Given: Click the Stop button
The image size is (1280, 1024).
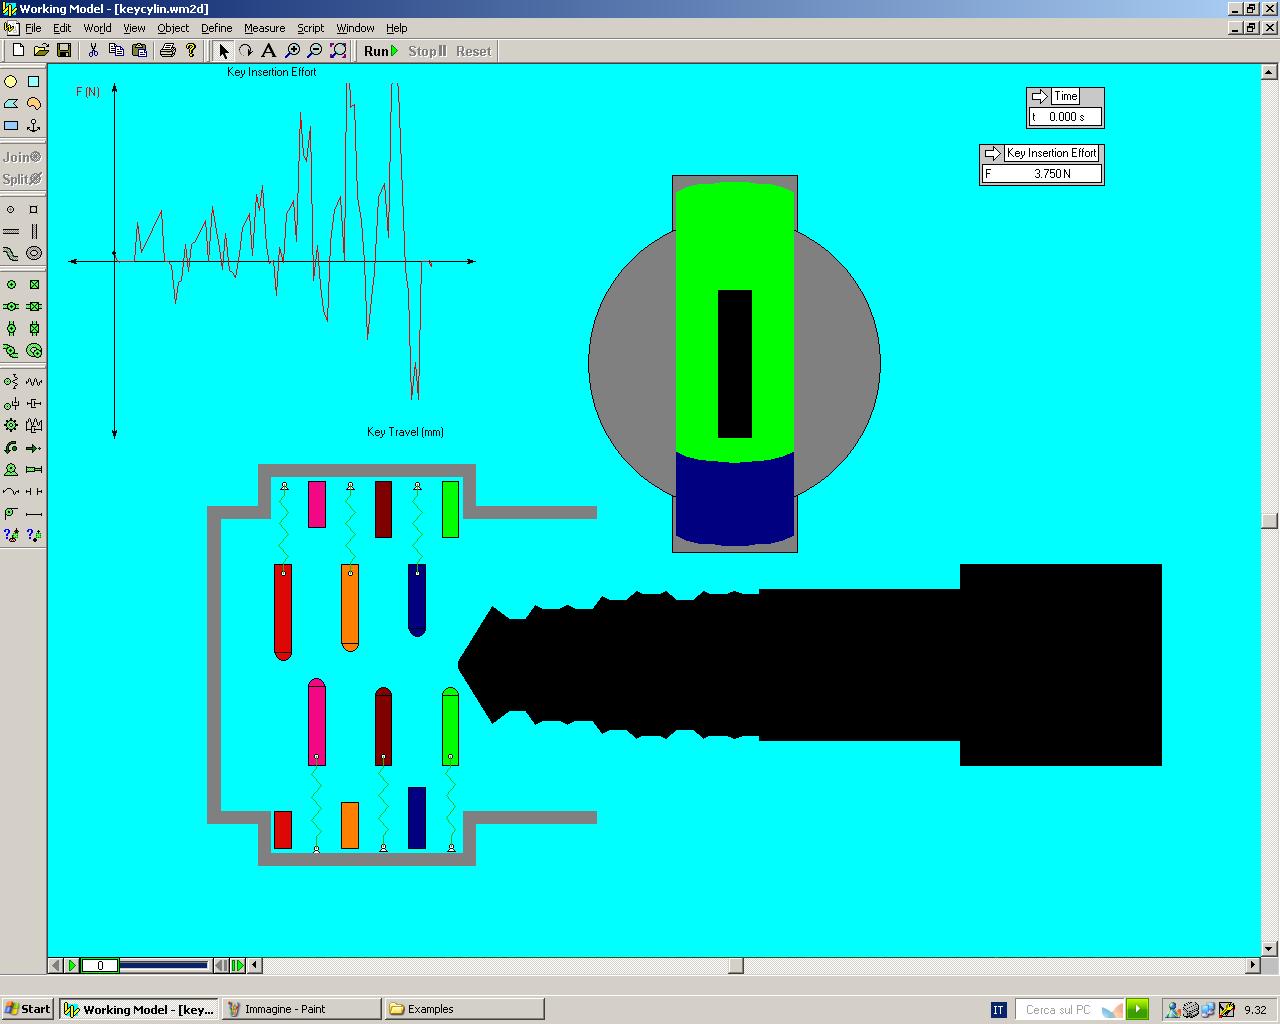Looking at the screenshot, I should tap(428, 51).
